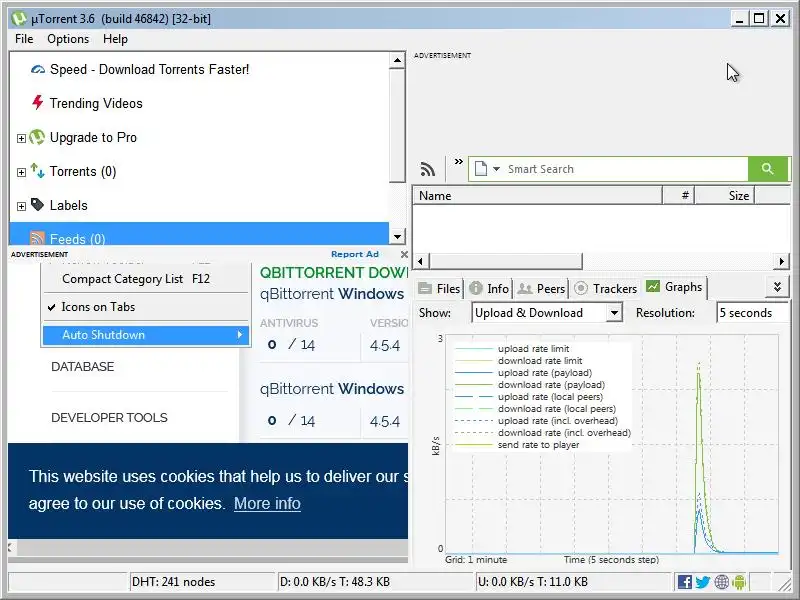Viewport: 800px width, 600px height.
Task: Open the Help menu
Action: click(115, 39)
